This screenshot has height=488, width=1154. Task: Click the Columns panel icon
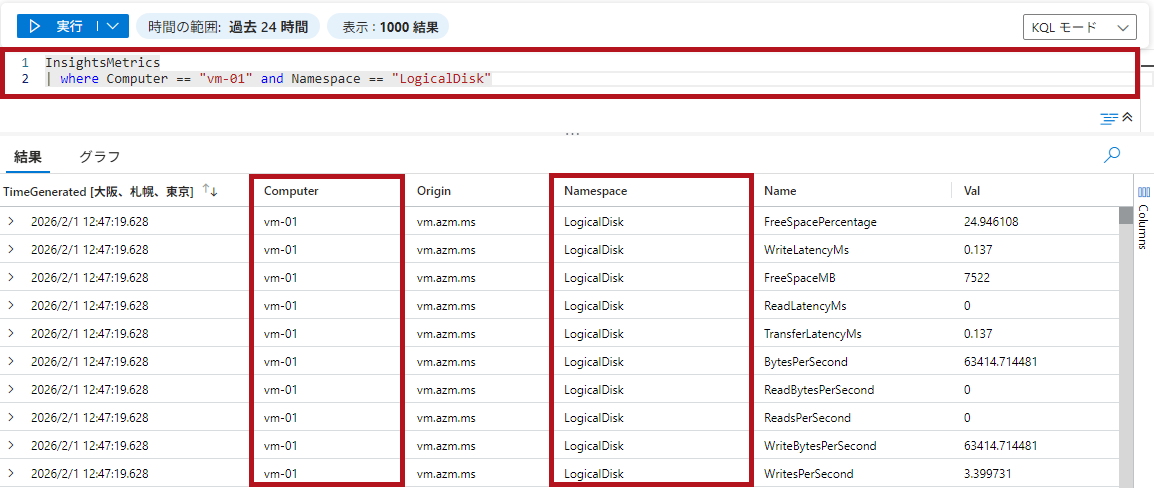tap(1143, 191)
